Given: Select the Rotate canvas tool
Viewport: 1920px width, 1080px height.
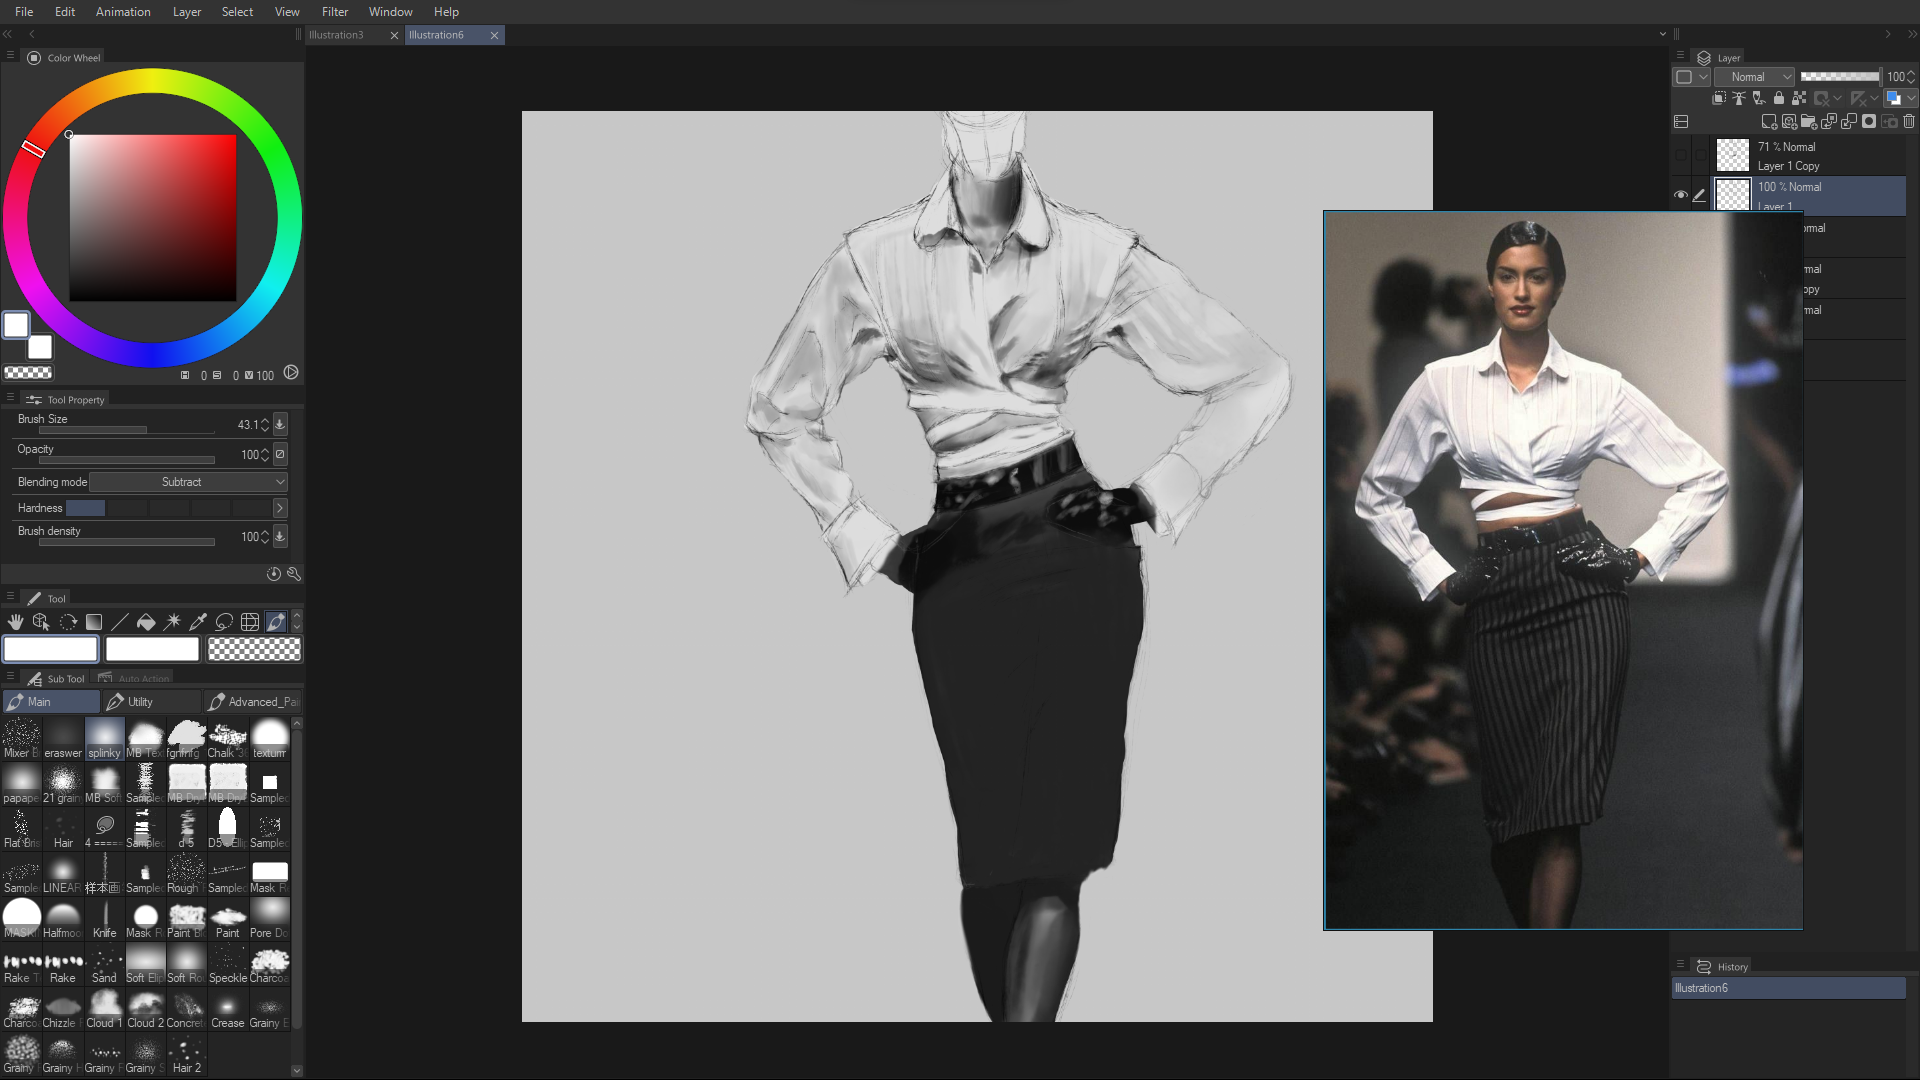Looking at the screenshot, I should pyautogui.click(x=68, y=622).
